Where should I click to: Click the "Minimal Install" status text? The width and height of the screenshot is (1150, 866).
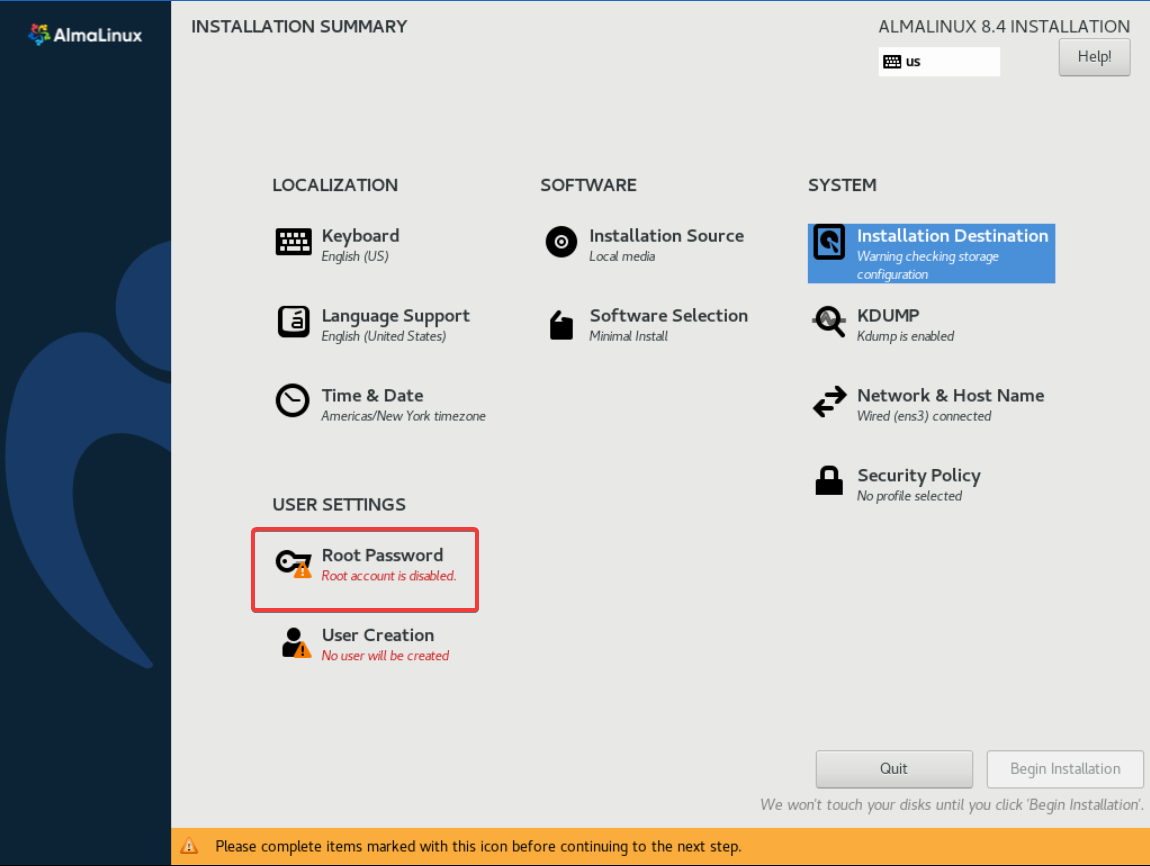coord(629,337)
